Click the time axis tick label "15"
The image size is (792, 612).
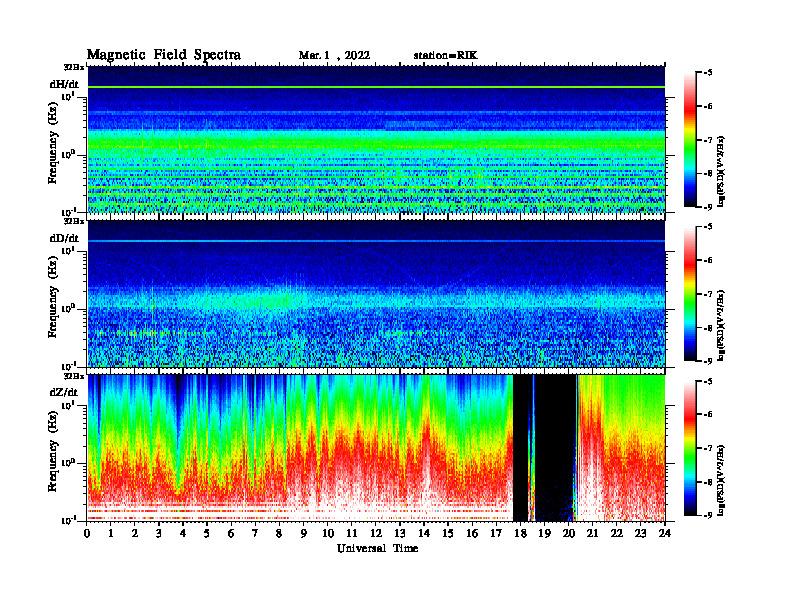tap(448, 533)
